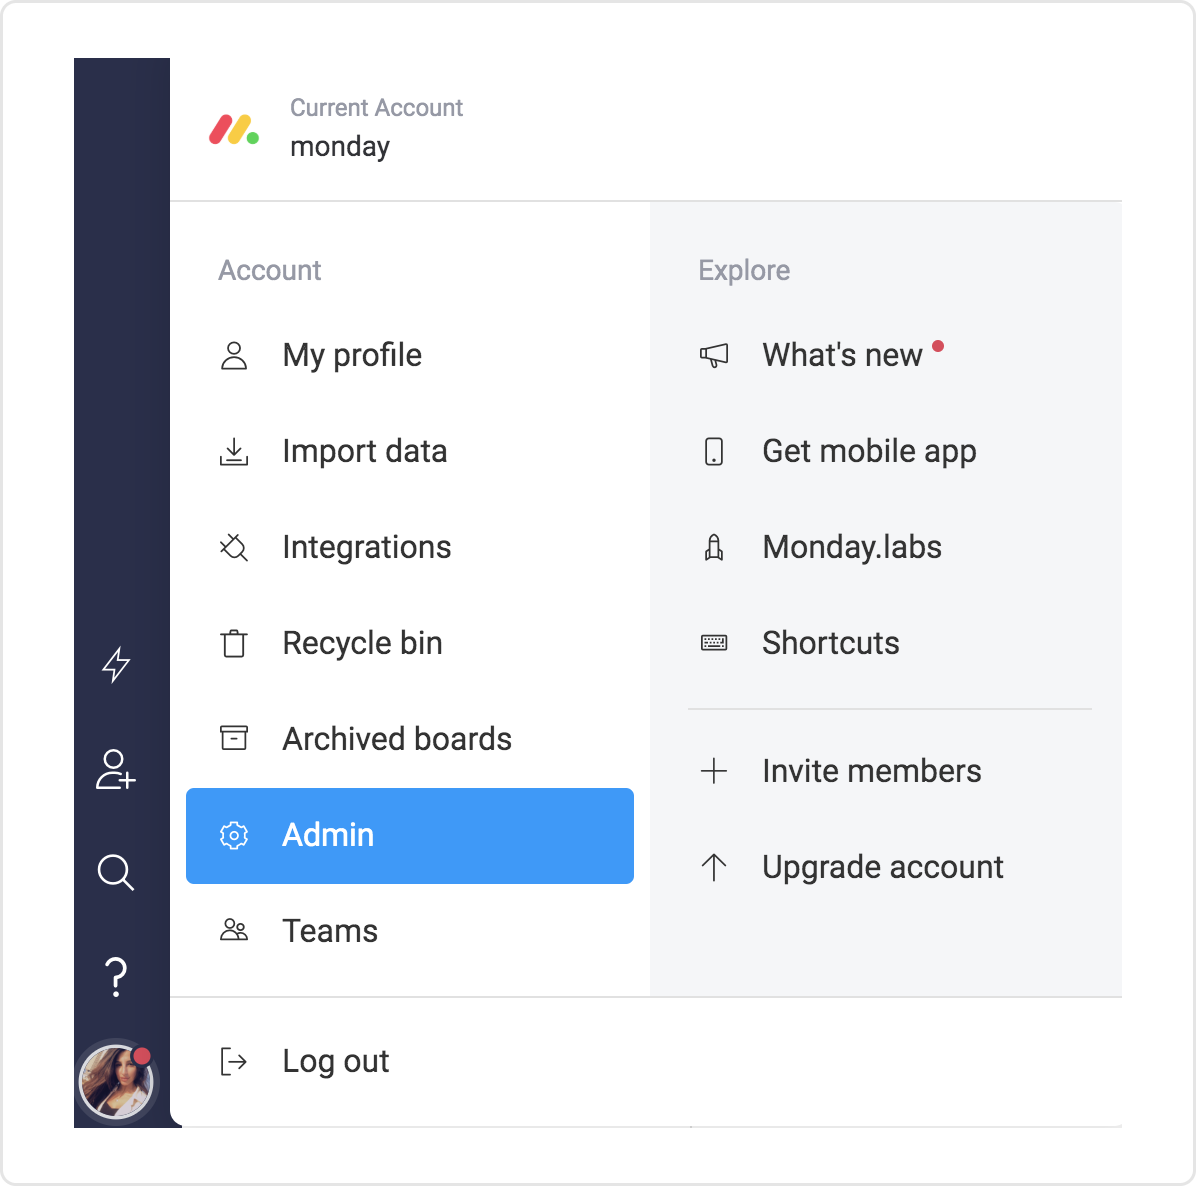Viewport: 1196px width, 1186px height.
Task: Open Teams menu entry
Action: tap(410, 931)
